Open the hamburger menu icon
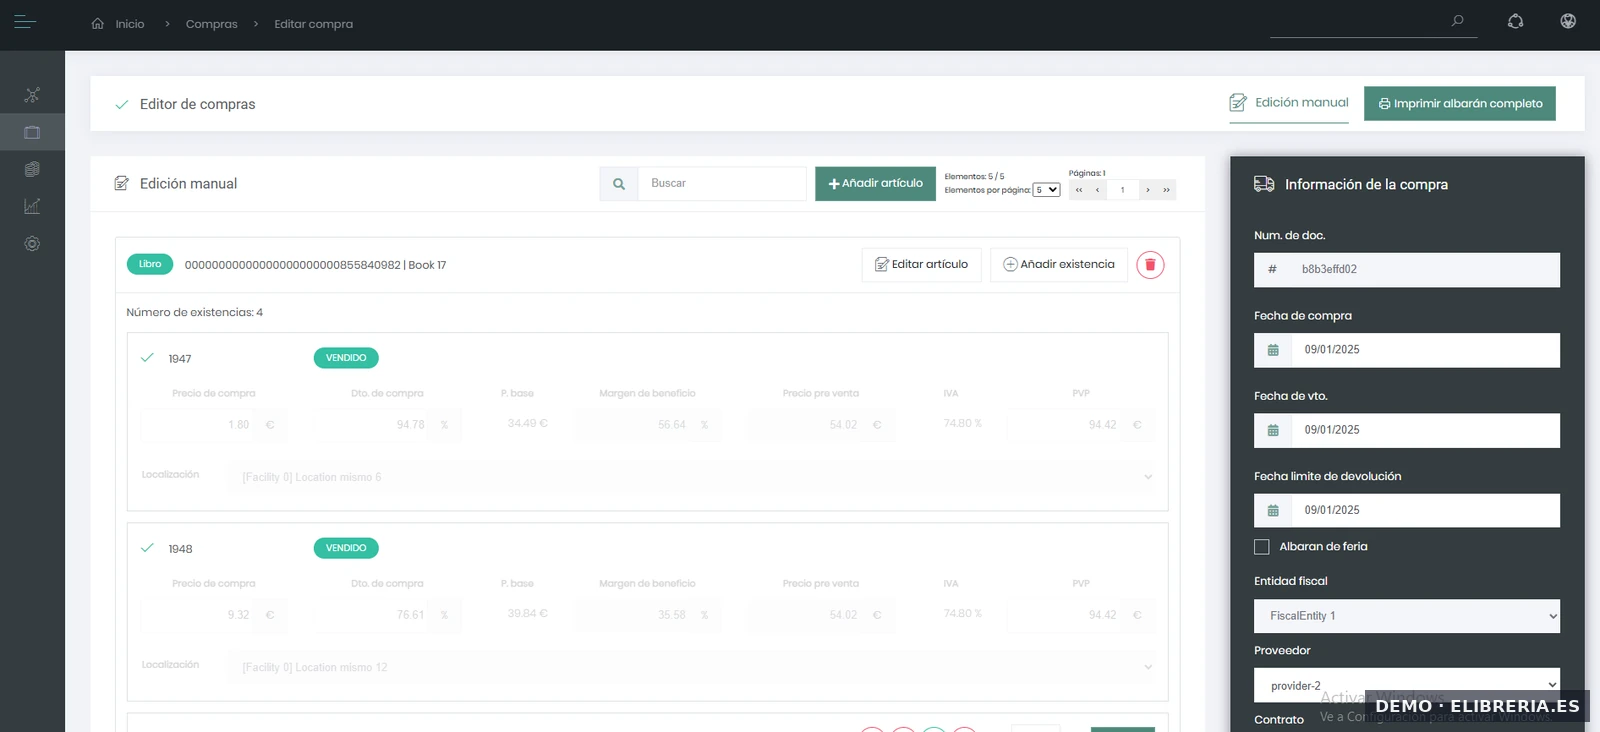Image resolution: width=1600 pixels, height=732 pixels. 25,22
